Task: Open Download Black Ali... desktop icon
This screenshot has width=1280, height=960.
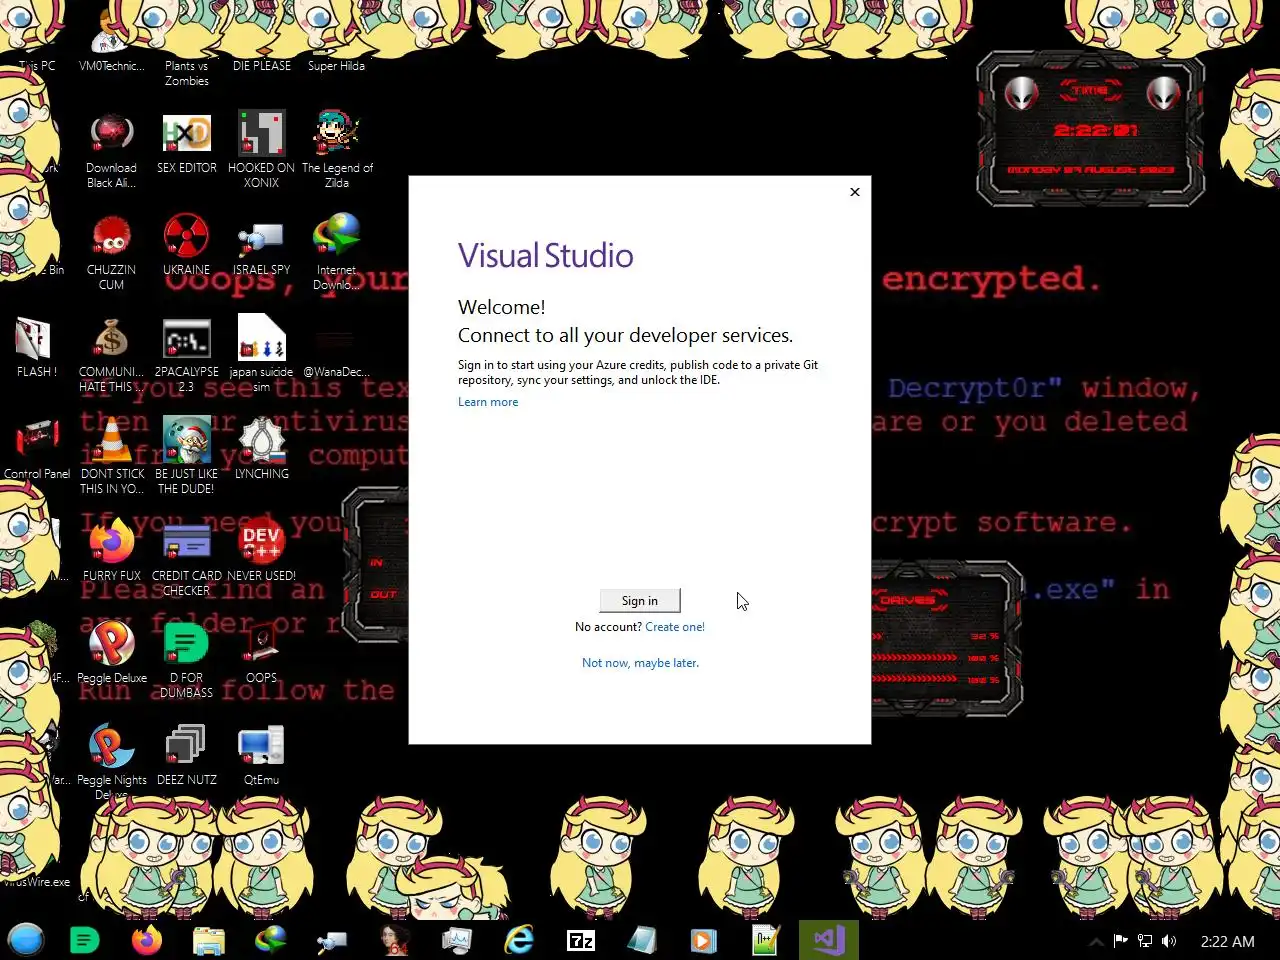Action: click(111, 150)
